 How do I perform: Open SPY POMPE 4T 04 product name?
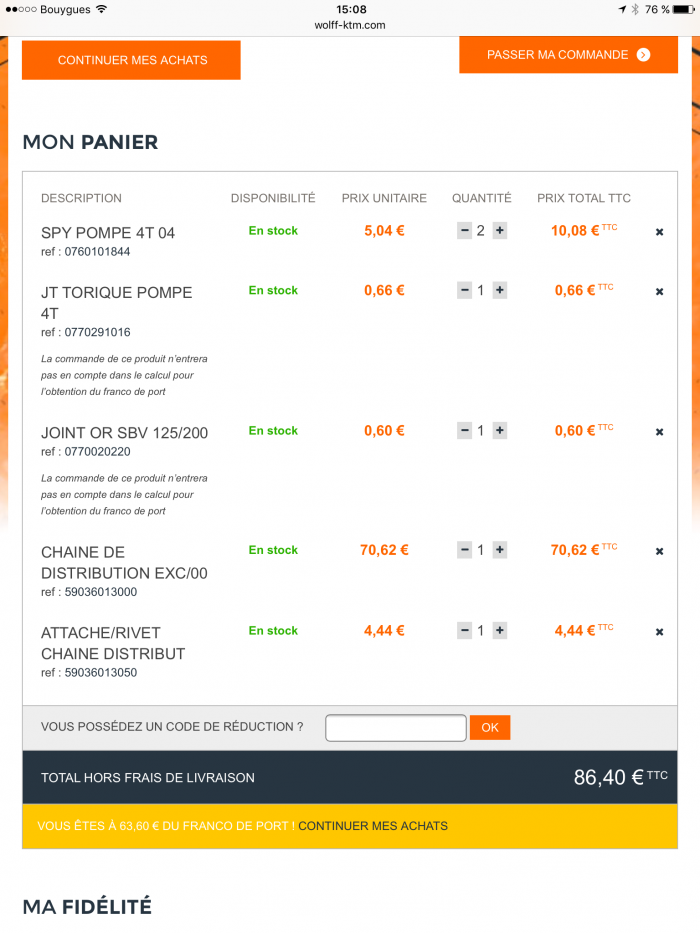tap(108, 233)
